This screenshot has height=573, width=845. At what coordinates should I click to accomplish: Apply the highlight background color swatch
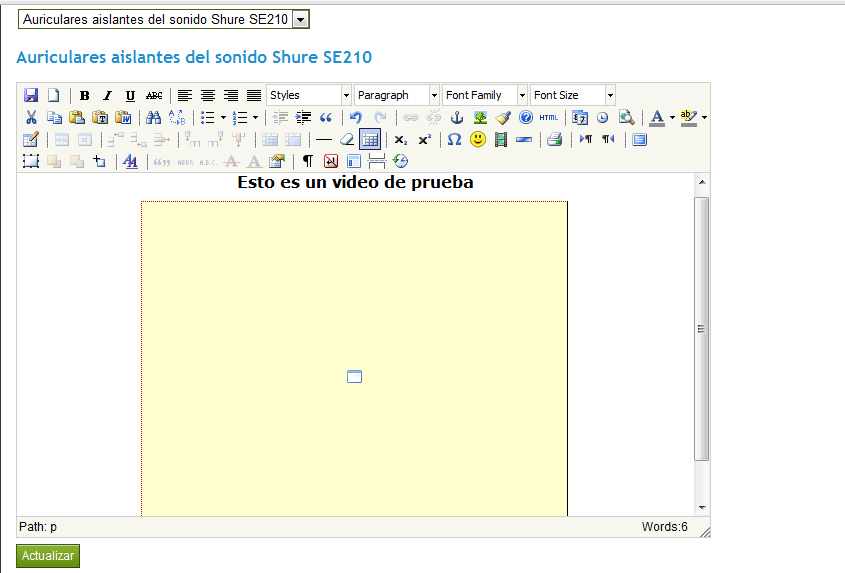coord(689,118)
